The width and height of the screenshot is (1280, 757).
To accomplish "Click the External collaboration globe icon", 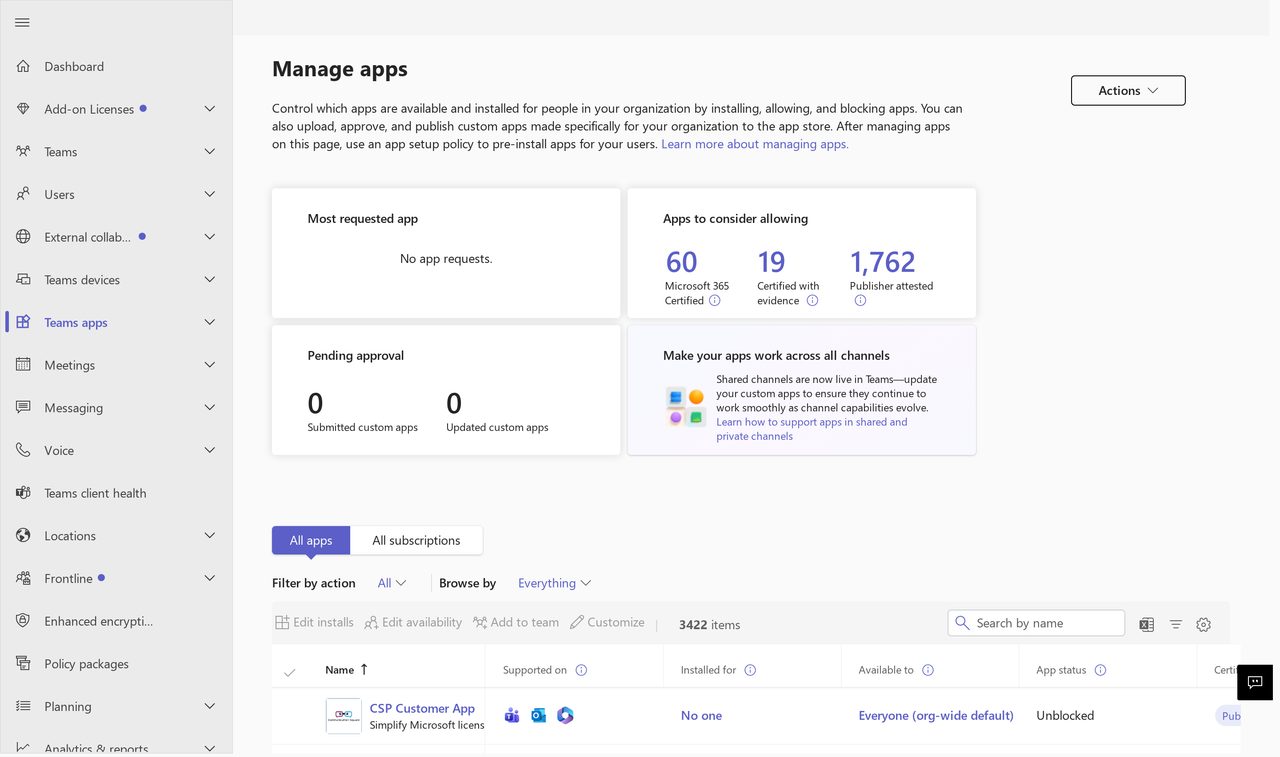I will click(23, 237).
